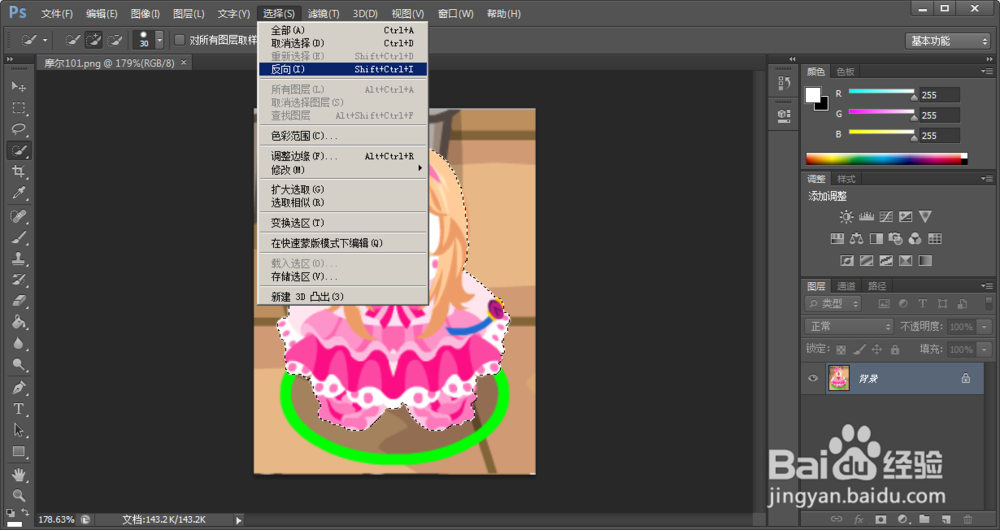
Task: Toggle lock all padlock icon
Action: coord(895,350)
